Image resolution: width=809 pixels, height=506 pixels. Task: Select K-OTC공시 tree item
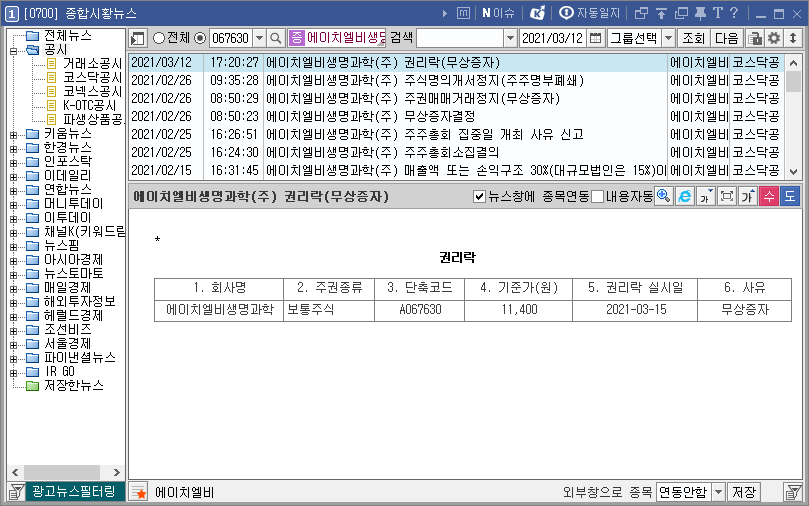coord(89,105)
